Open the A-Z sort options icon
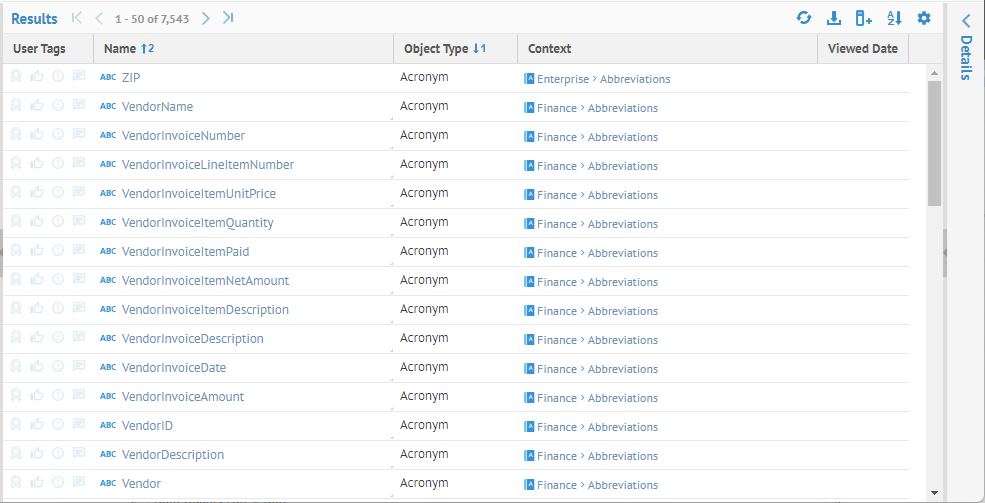985x503 pixels. click(x=894, y=18)
